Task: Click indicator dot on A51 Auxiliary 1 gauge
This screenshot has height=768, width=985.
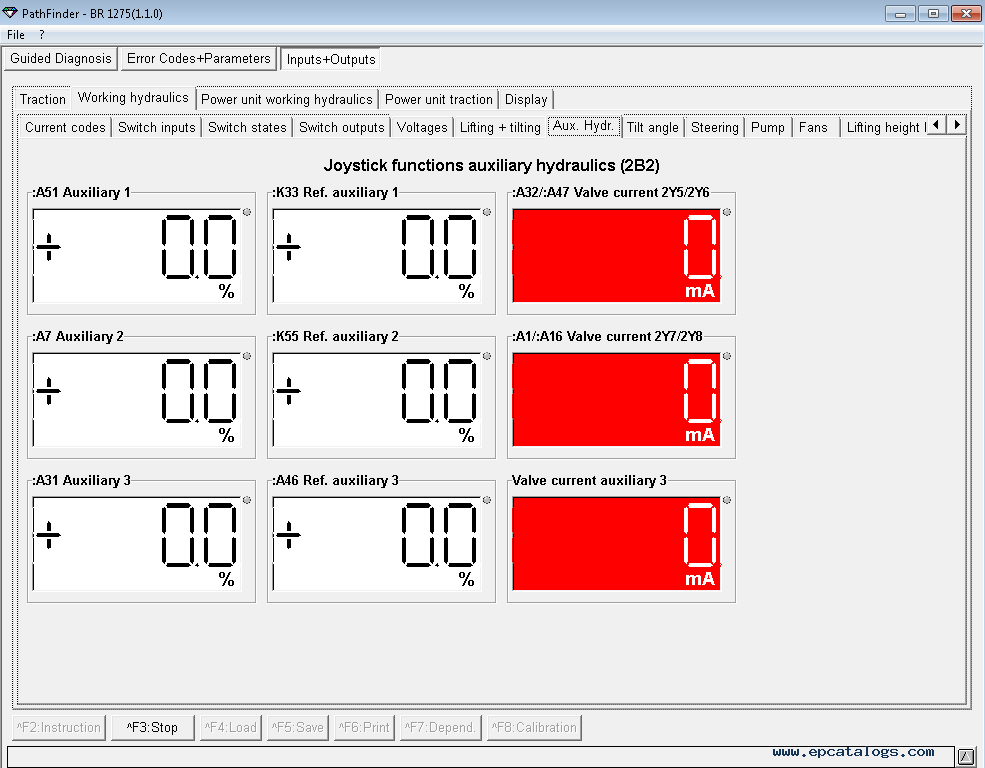Action: (x=247, y=212)
